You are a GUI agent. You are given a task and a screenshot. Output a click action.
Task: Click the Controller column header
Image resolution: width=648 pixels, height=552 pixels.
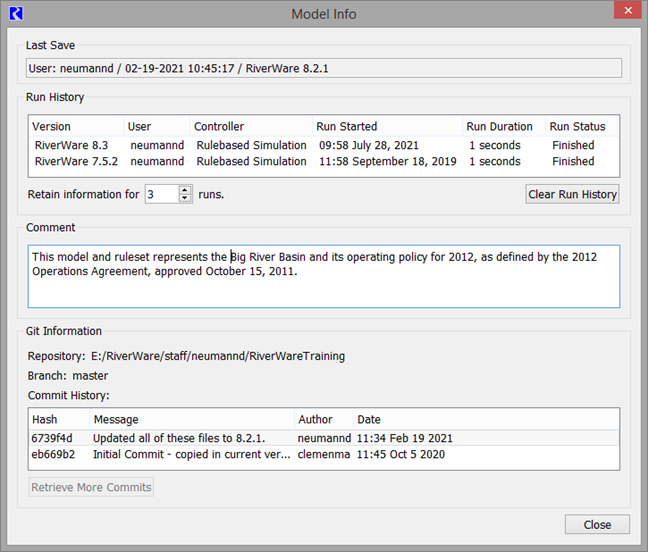(x=250, y=127)
